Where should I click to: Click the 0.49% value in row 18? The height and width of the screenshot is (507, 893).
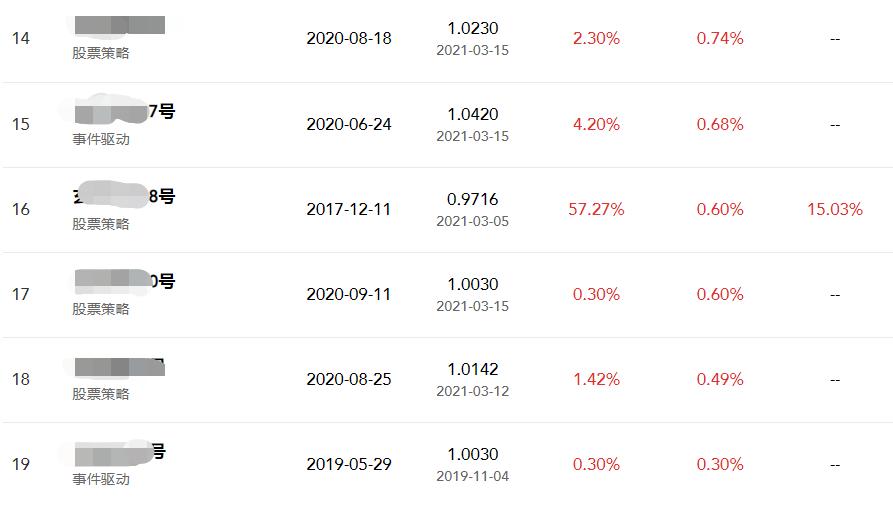[x=720, y=379]
